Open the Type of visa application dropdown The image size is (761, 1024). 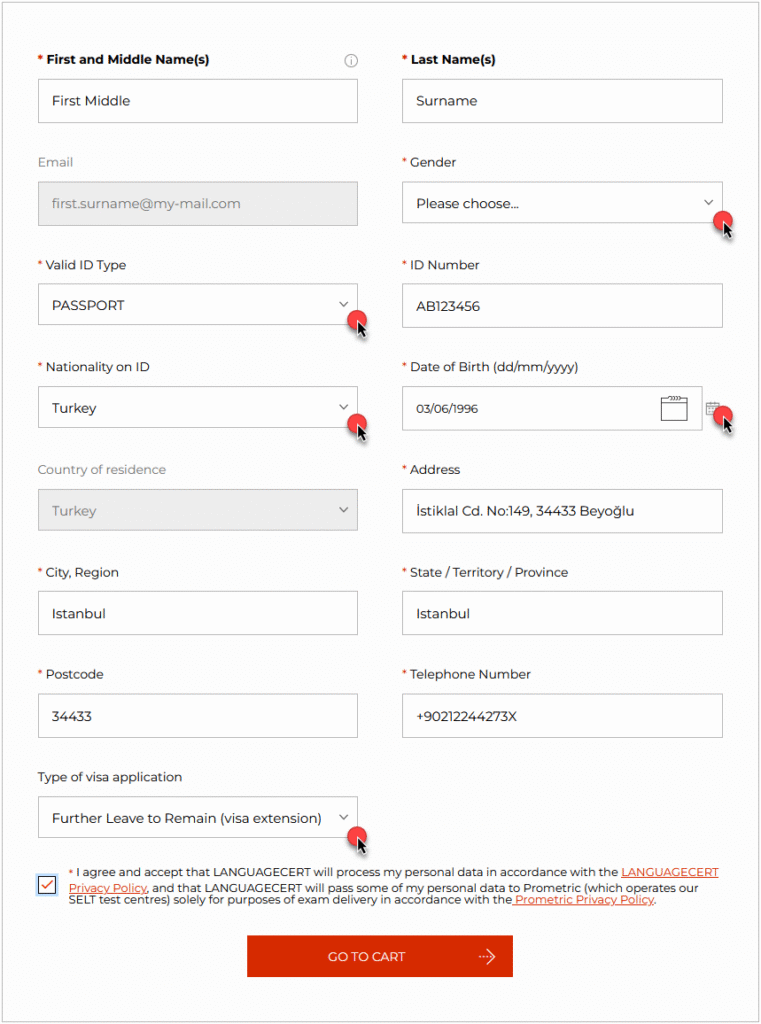(198, 817)
